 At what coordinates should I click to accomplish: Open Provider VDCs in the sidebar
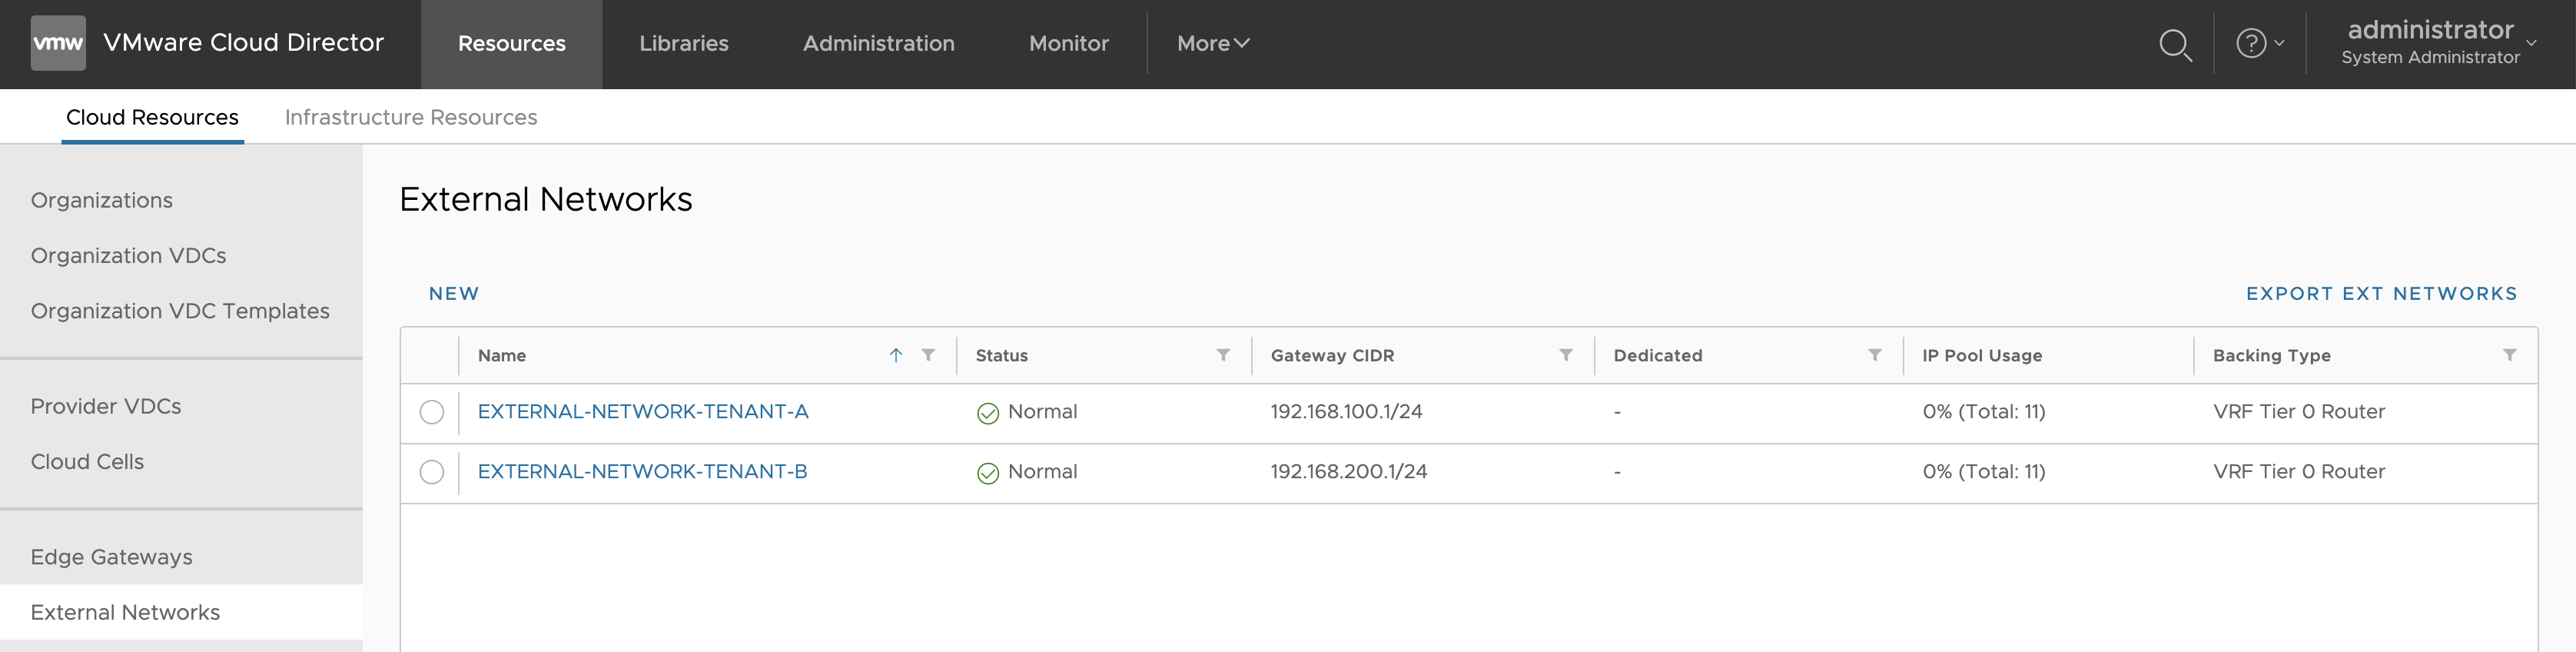click(106, 406)
